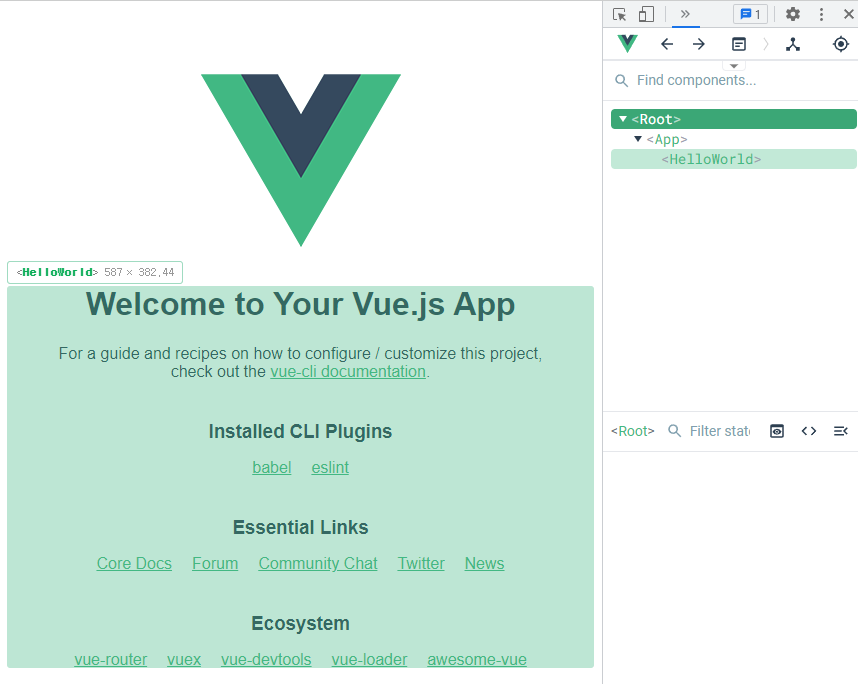Viewport: 858px width, 684px height.
Task: Open the vue-loader ecosystem link
Action: tap(369, 659)
